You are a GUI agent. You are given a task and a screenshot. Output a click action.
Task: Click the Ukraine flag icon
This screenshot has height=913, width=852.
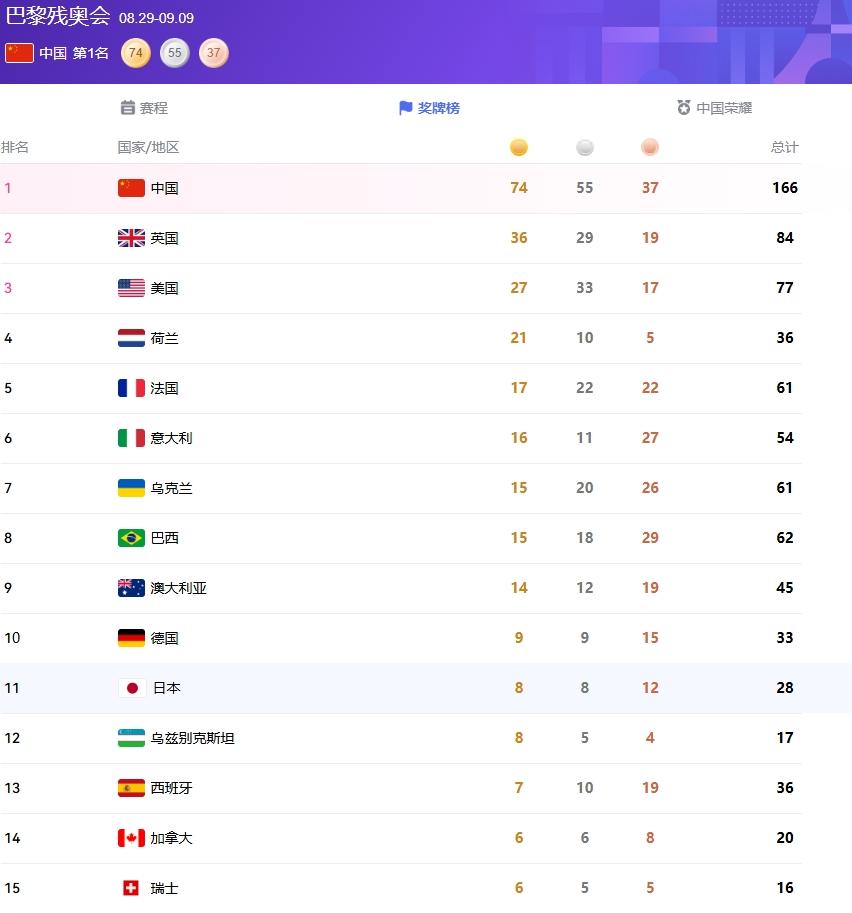click(131, 488)
